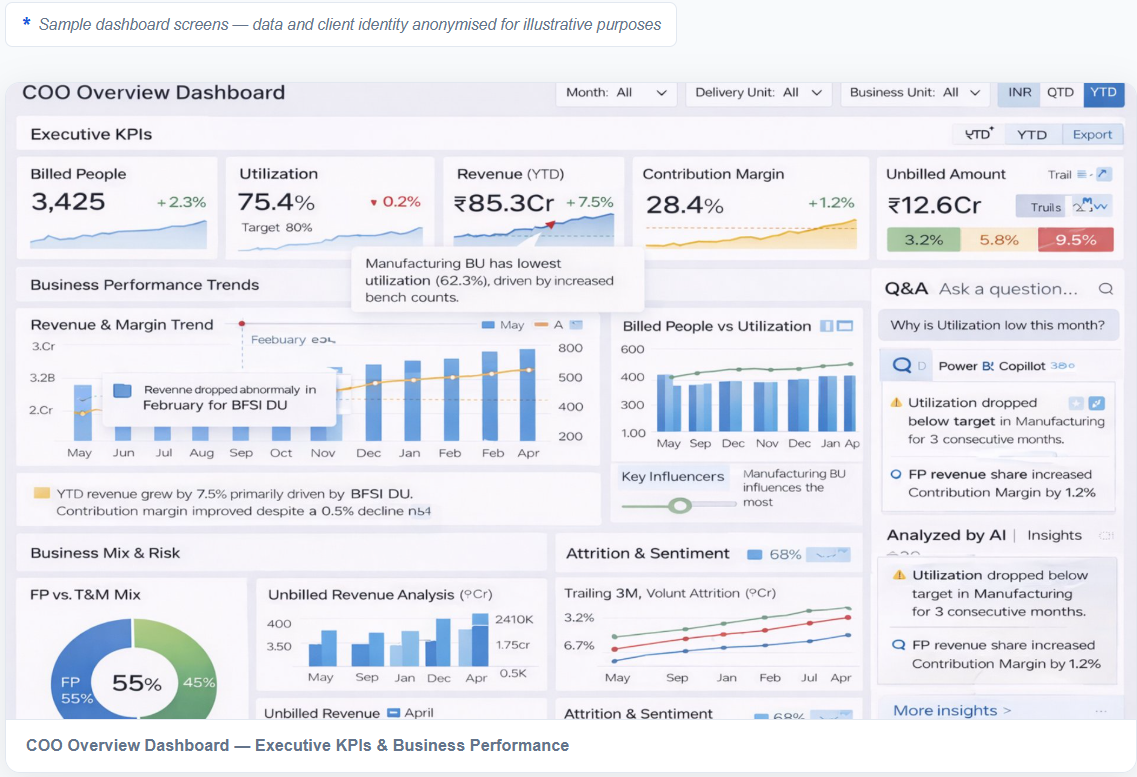Click the Apr bar in Revenue & Margin Trend
The image size is (1137, 777).
point(528,395)
